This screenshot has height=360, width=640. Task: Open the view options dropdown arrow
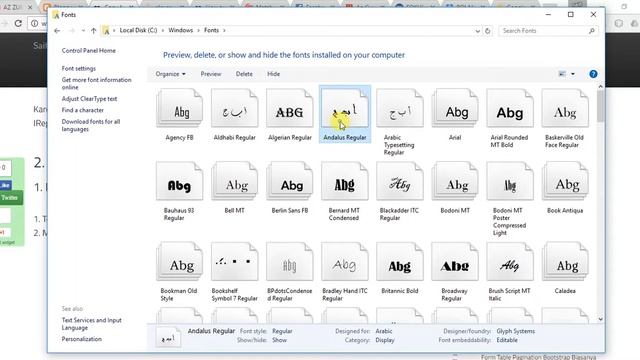click(x=573, y=74)
